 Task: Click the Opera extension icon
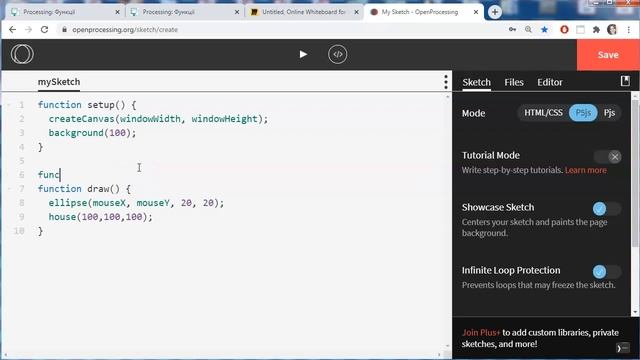(564, 29)
